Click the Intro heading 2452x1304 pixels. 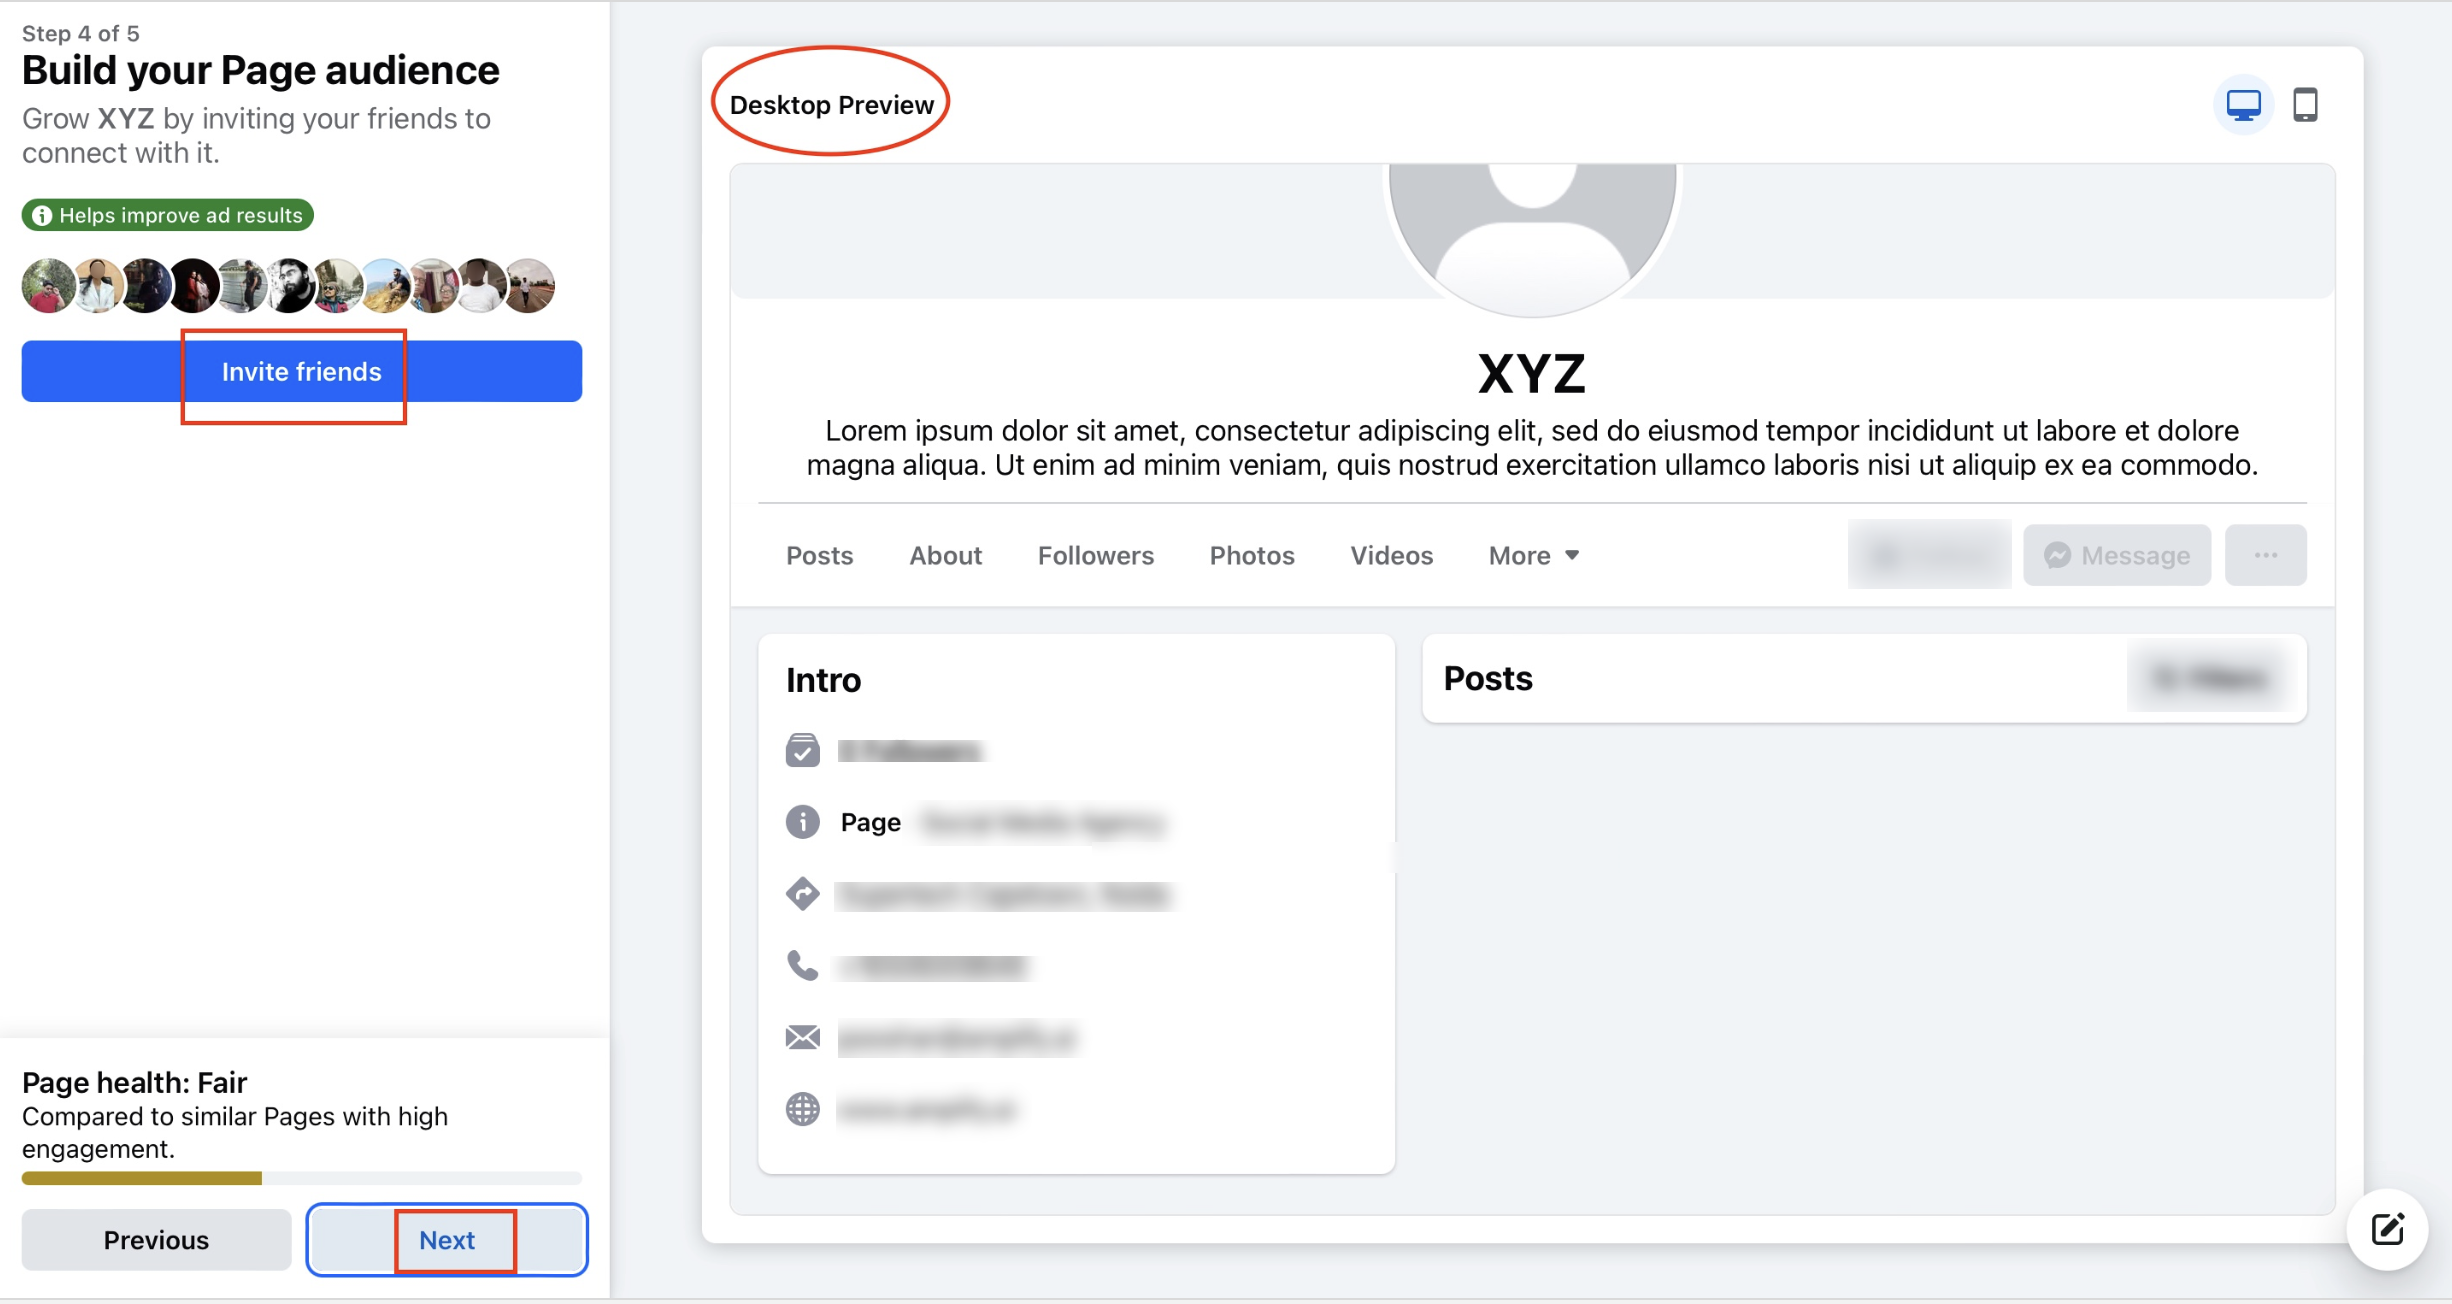click(x=823, y=680)
